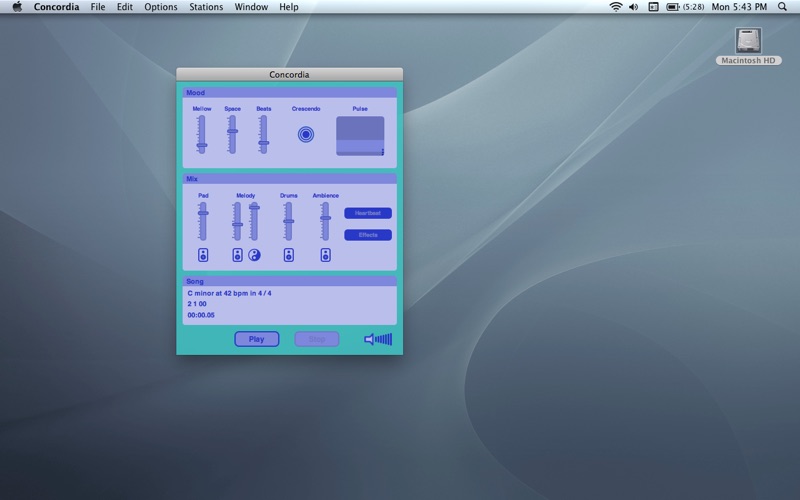Click the Pulse display pad
This screenshot has height=500, width=800.
pos(360,136)
